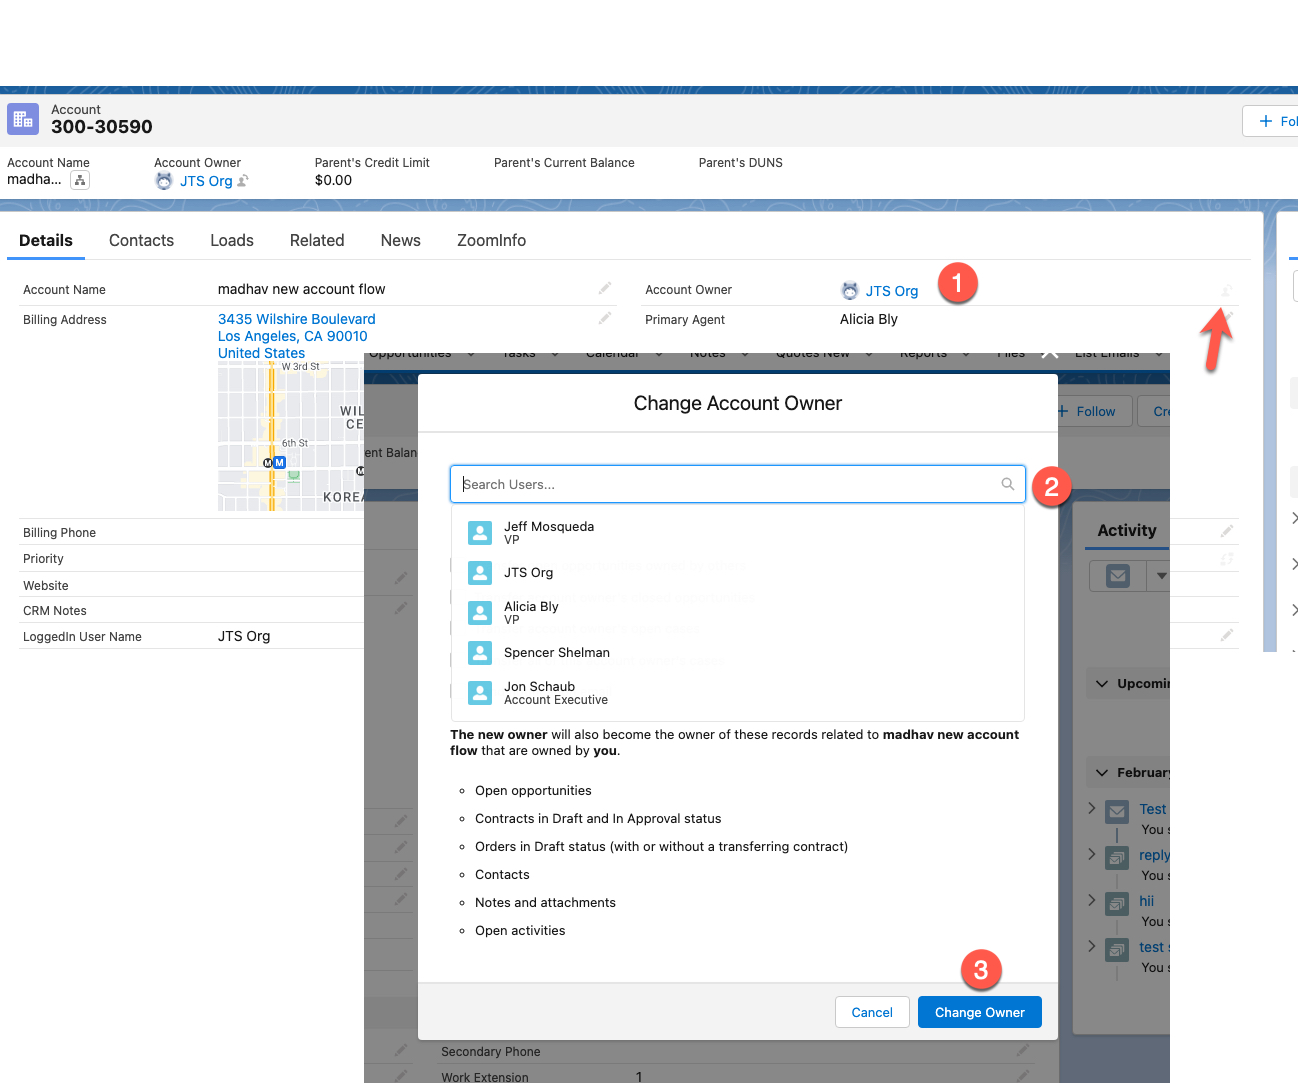The height and width of the screenshot is (1083, 1298).
Task: Click the pencil icon in the Billing Phone row
Action: [1227, 531]
